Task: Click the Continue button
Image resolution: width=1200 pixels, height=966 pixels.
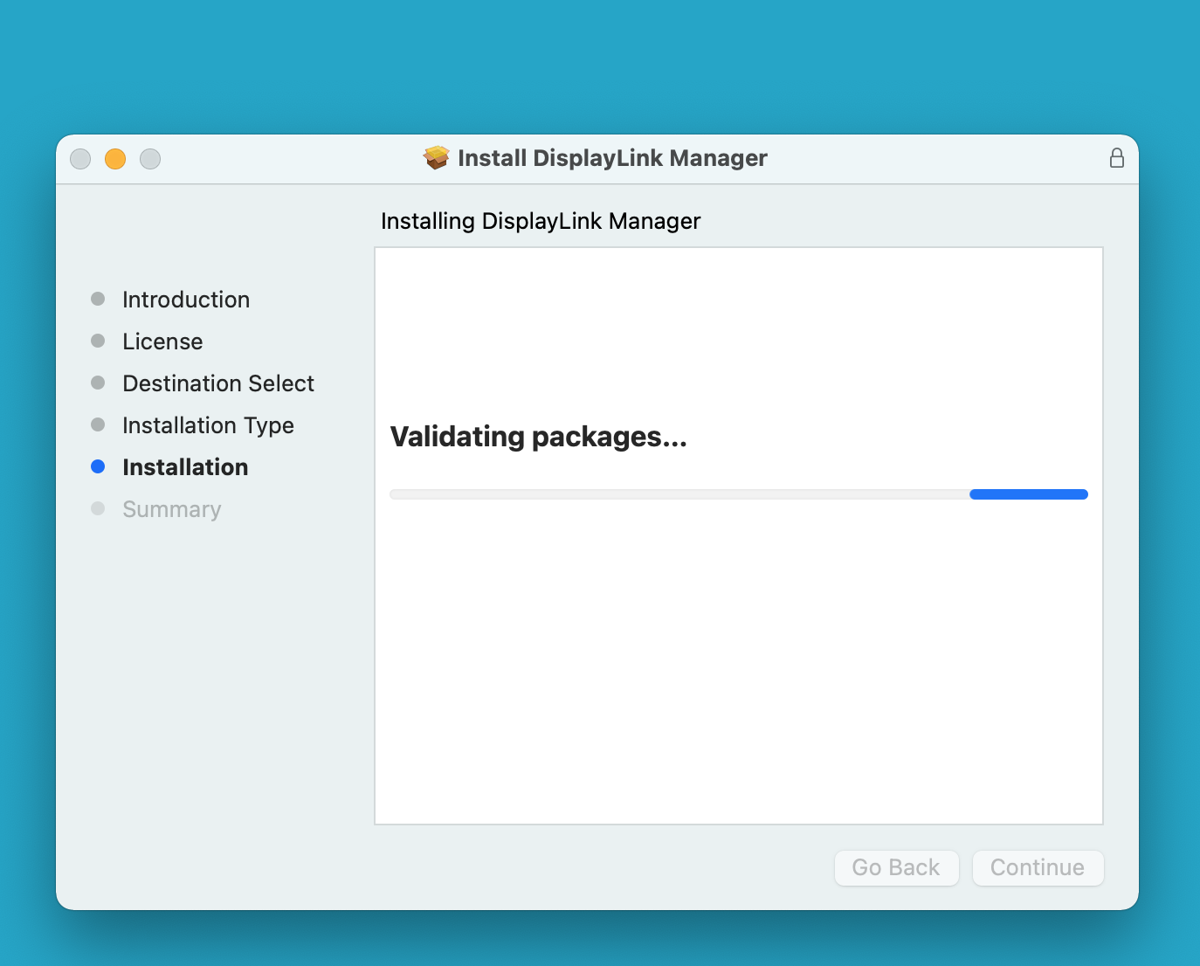Action: coord(1037,868)
